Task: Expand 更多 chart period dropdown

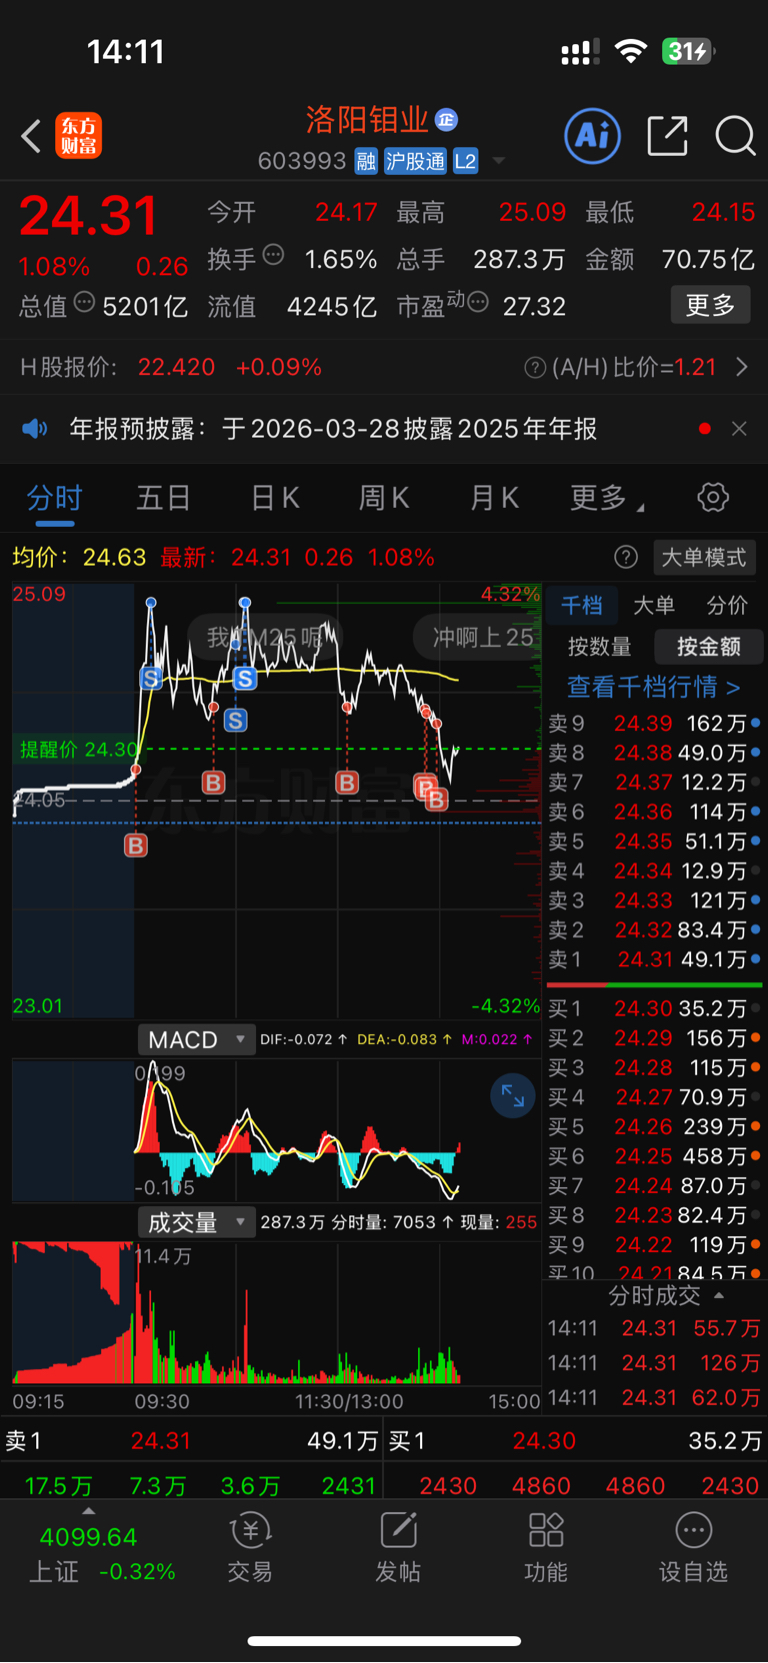Action: coord(606,497)
